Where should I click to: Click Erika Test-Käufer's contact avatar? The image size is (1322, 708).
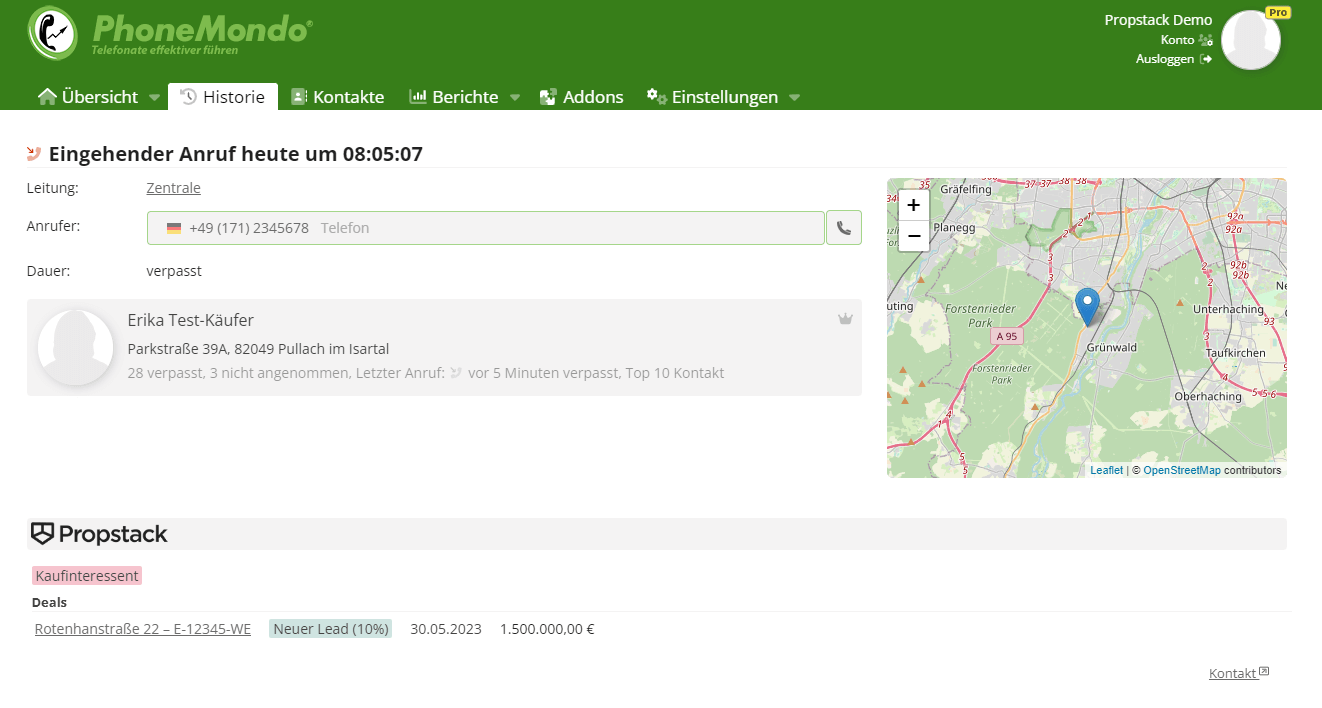[x=75, y=347]
